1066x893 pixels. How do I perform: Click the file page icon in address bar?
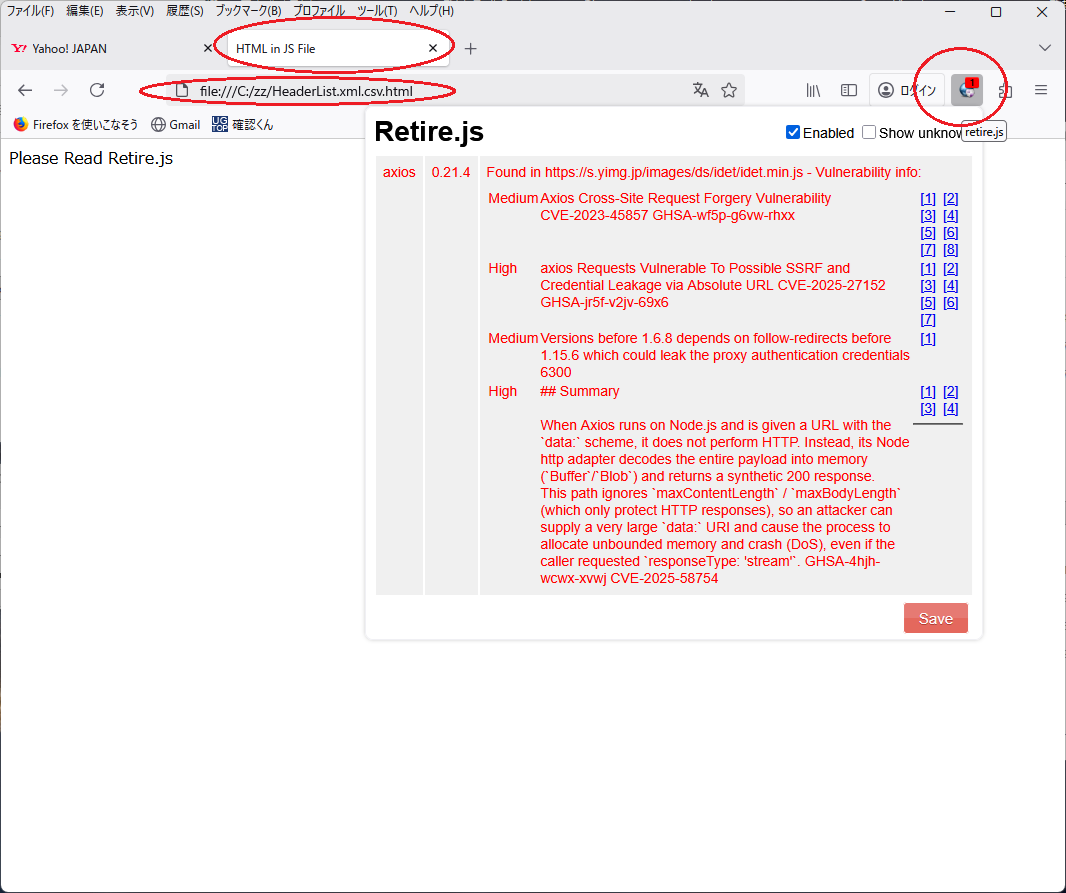tap(182, 90)
